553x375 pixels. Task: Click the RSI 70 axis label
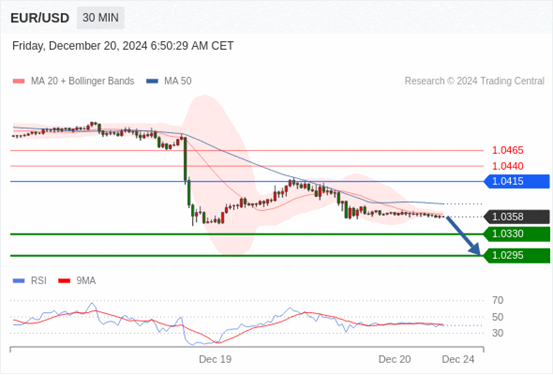point(498,301)
